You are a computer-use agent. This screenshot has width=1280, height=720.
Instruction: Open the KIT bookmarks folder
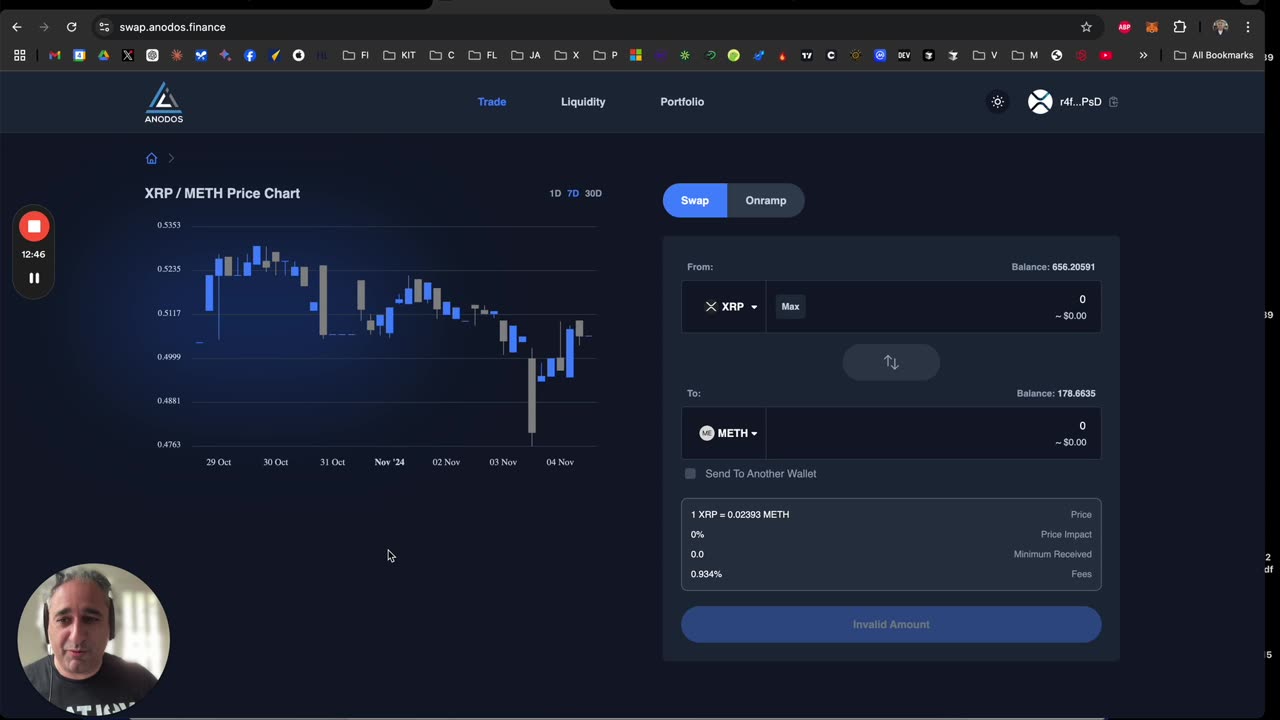coord(399,55)
